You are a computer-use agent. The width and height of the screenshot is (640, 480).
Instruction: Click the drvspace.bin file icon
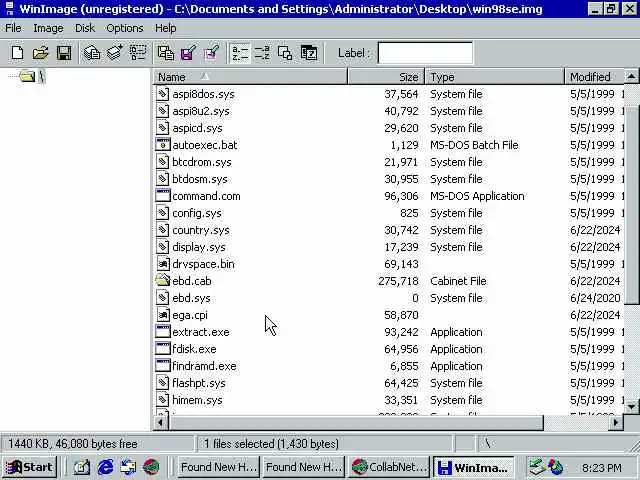click(163, 264)
